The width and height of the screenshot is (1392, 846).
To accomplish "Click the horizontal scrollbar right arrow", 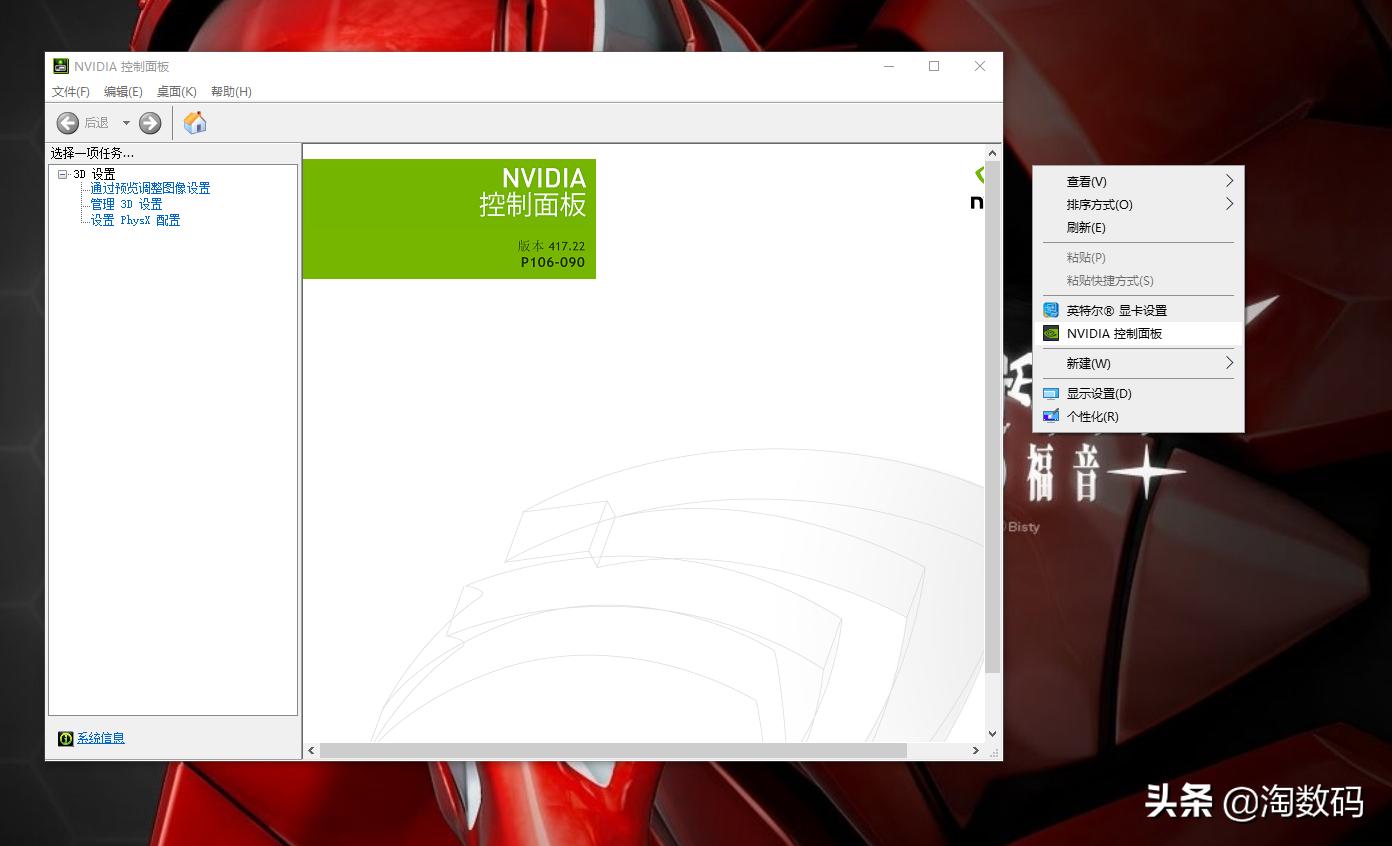I will pyautogui.click(x=976, y=750).
